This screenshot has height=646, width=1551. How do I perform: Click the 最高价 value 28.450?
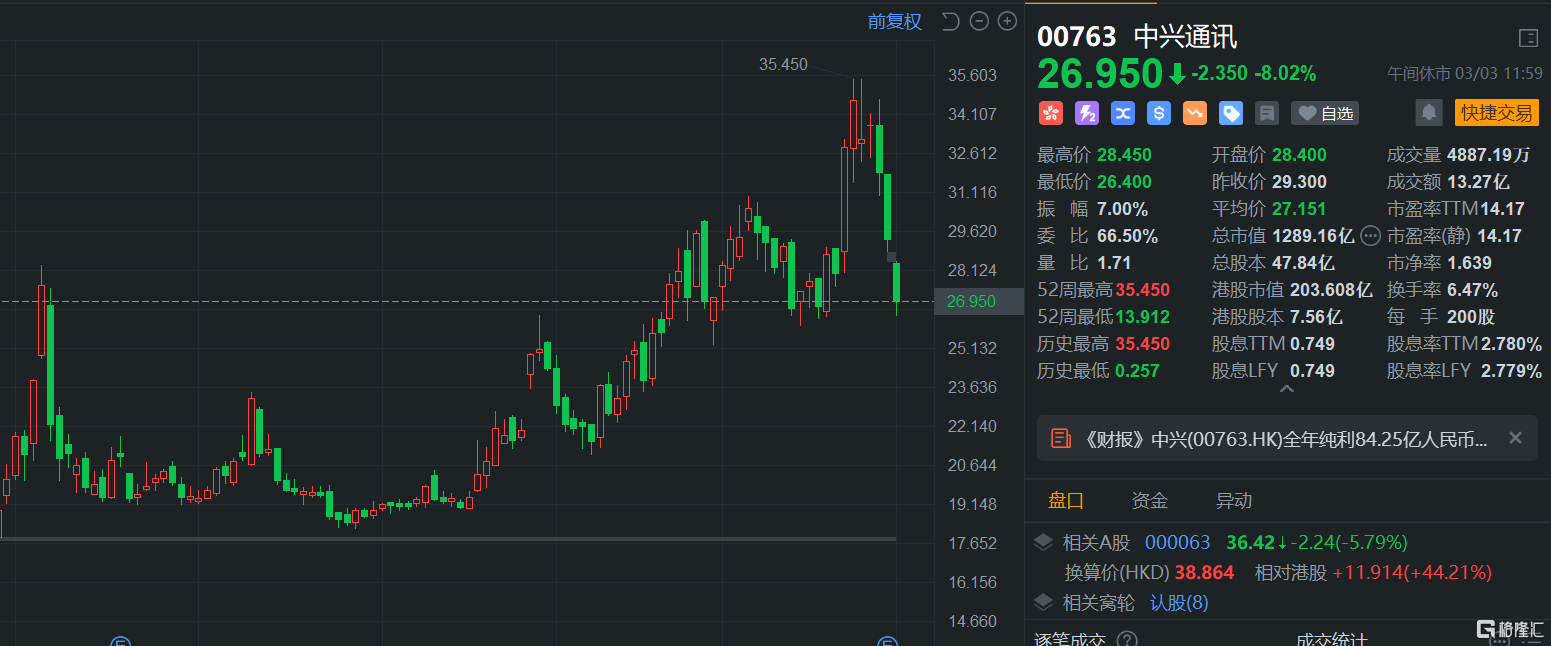[1124, 155]
